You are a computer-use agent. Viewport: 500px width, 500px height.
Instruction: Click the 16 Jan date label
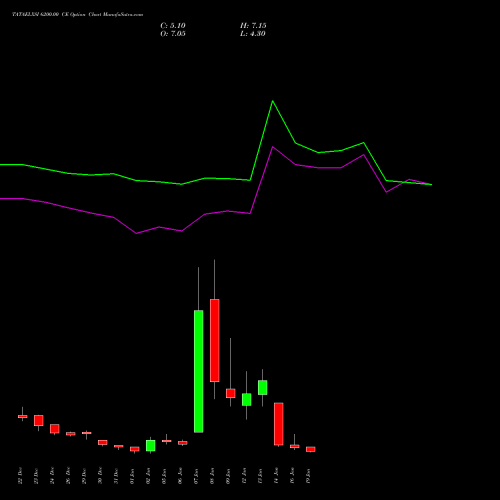292,476
